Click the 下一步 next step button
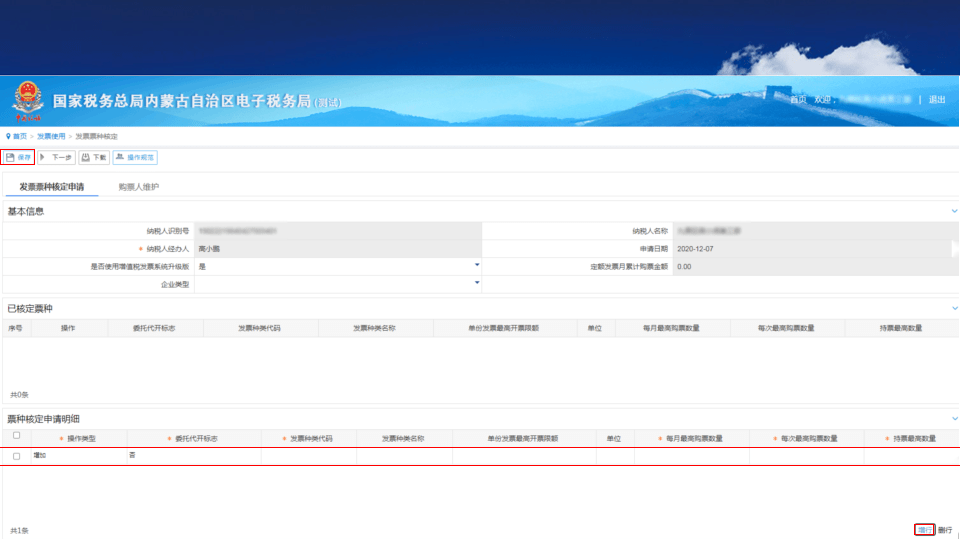This screenshot has width=960, height=540. 56,157
